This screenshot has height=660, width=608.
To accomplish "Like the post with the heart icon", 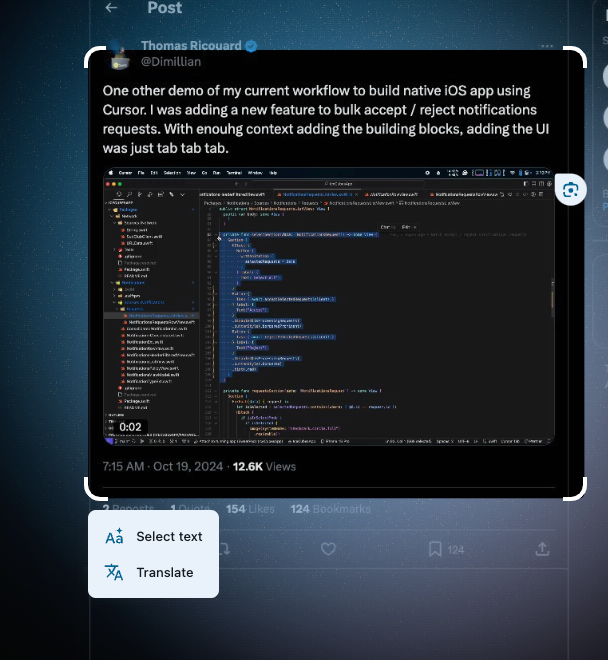I will pyautogui.click(x=328, y=549).
